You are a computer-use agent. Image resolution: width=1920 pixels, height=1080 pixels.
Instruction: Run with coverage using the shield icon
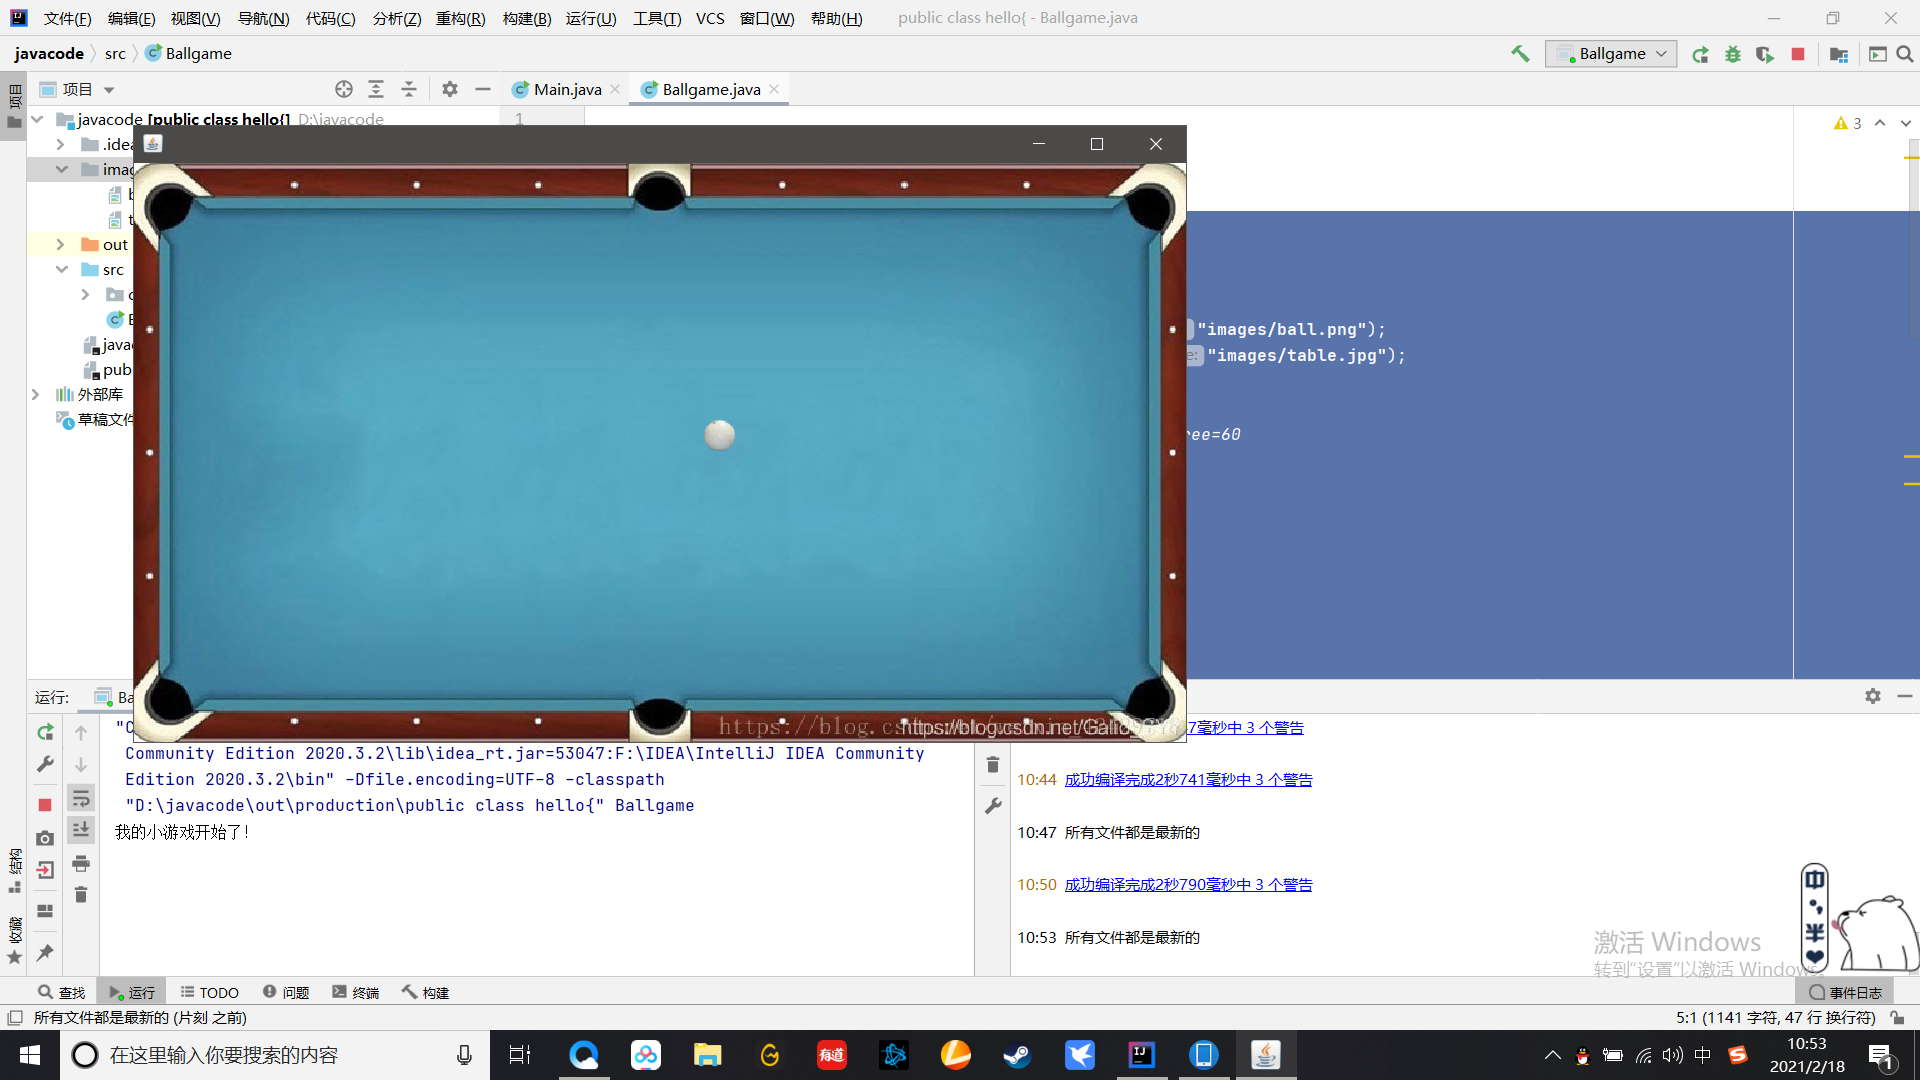(x=1765, y=55)
